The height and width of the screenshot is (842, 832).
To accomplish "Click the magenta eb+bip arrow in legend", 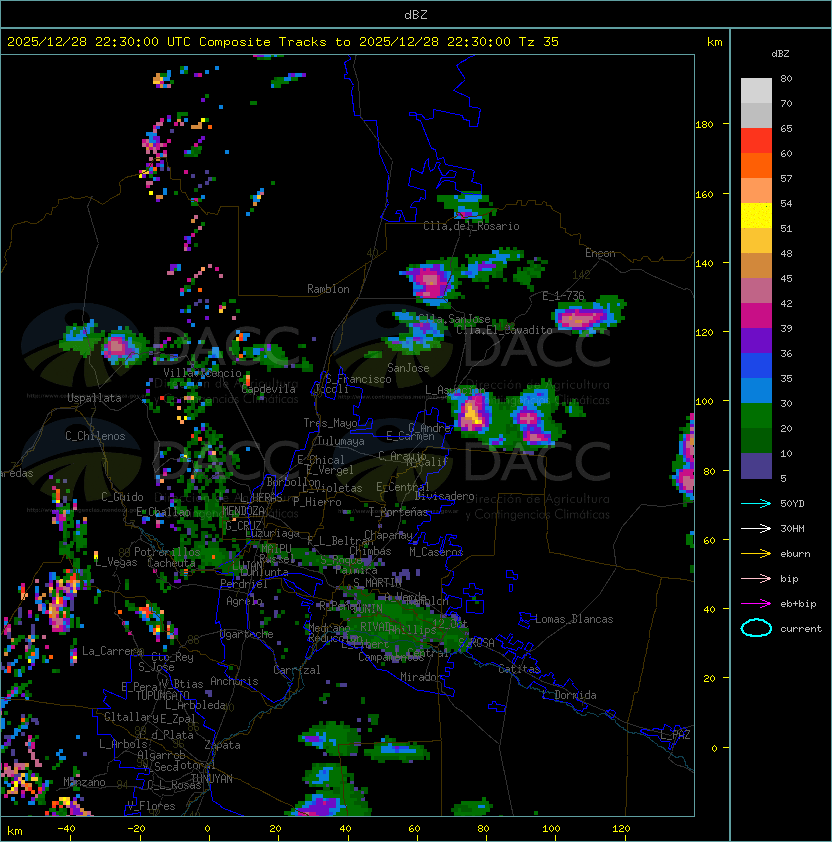I will 756,604.
